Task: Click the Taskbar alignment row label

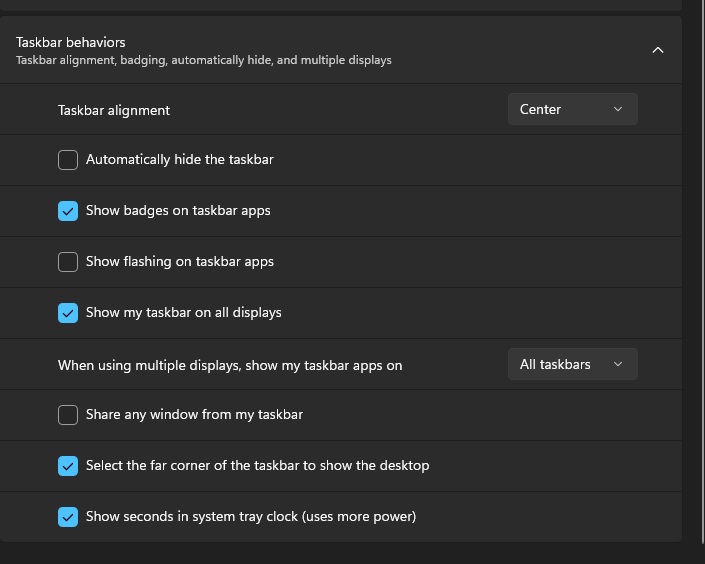Action: [x=114, y=110]
